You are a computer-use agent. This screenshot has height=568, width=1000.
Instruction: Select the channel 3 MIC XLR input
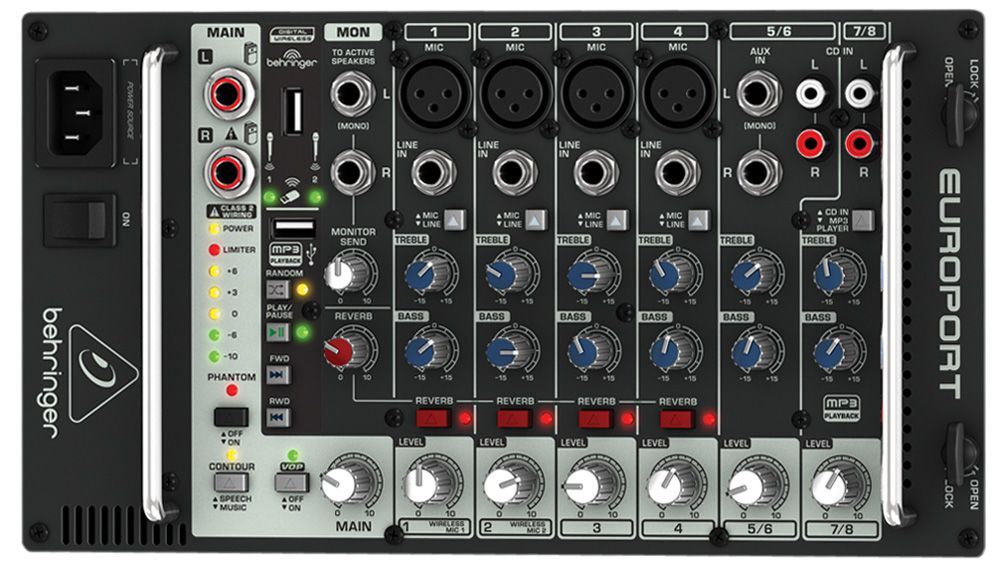point(597,94)
